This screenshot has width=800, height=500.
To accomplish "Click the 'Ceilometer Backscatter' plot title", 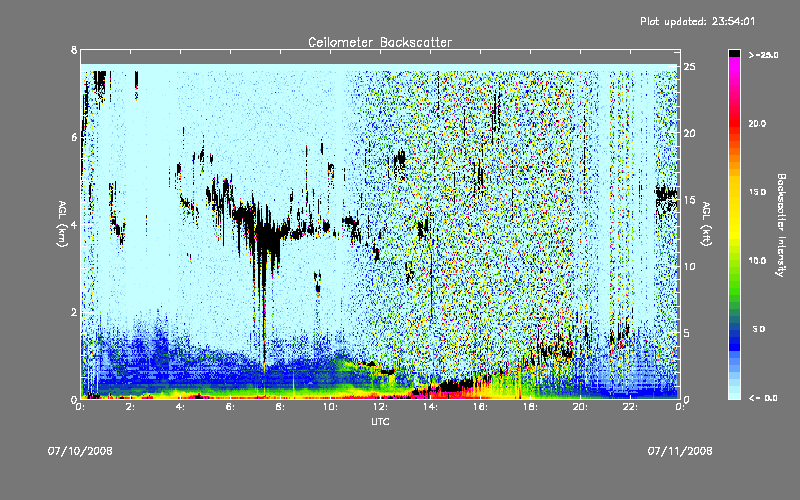I will tap(380, 42).
